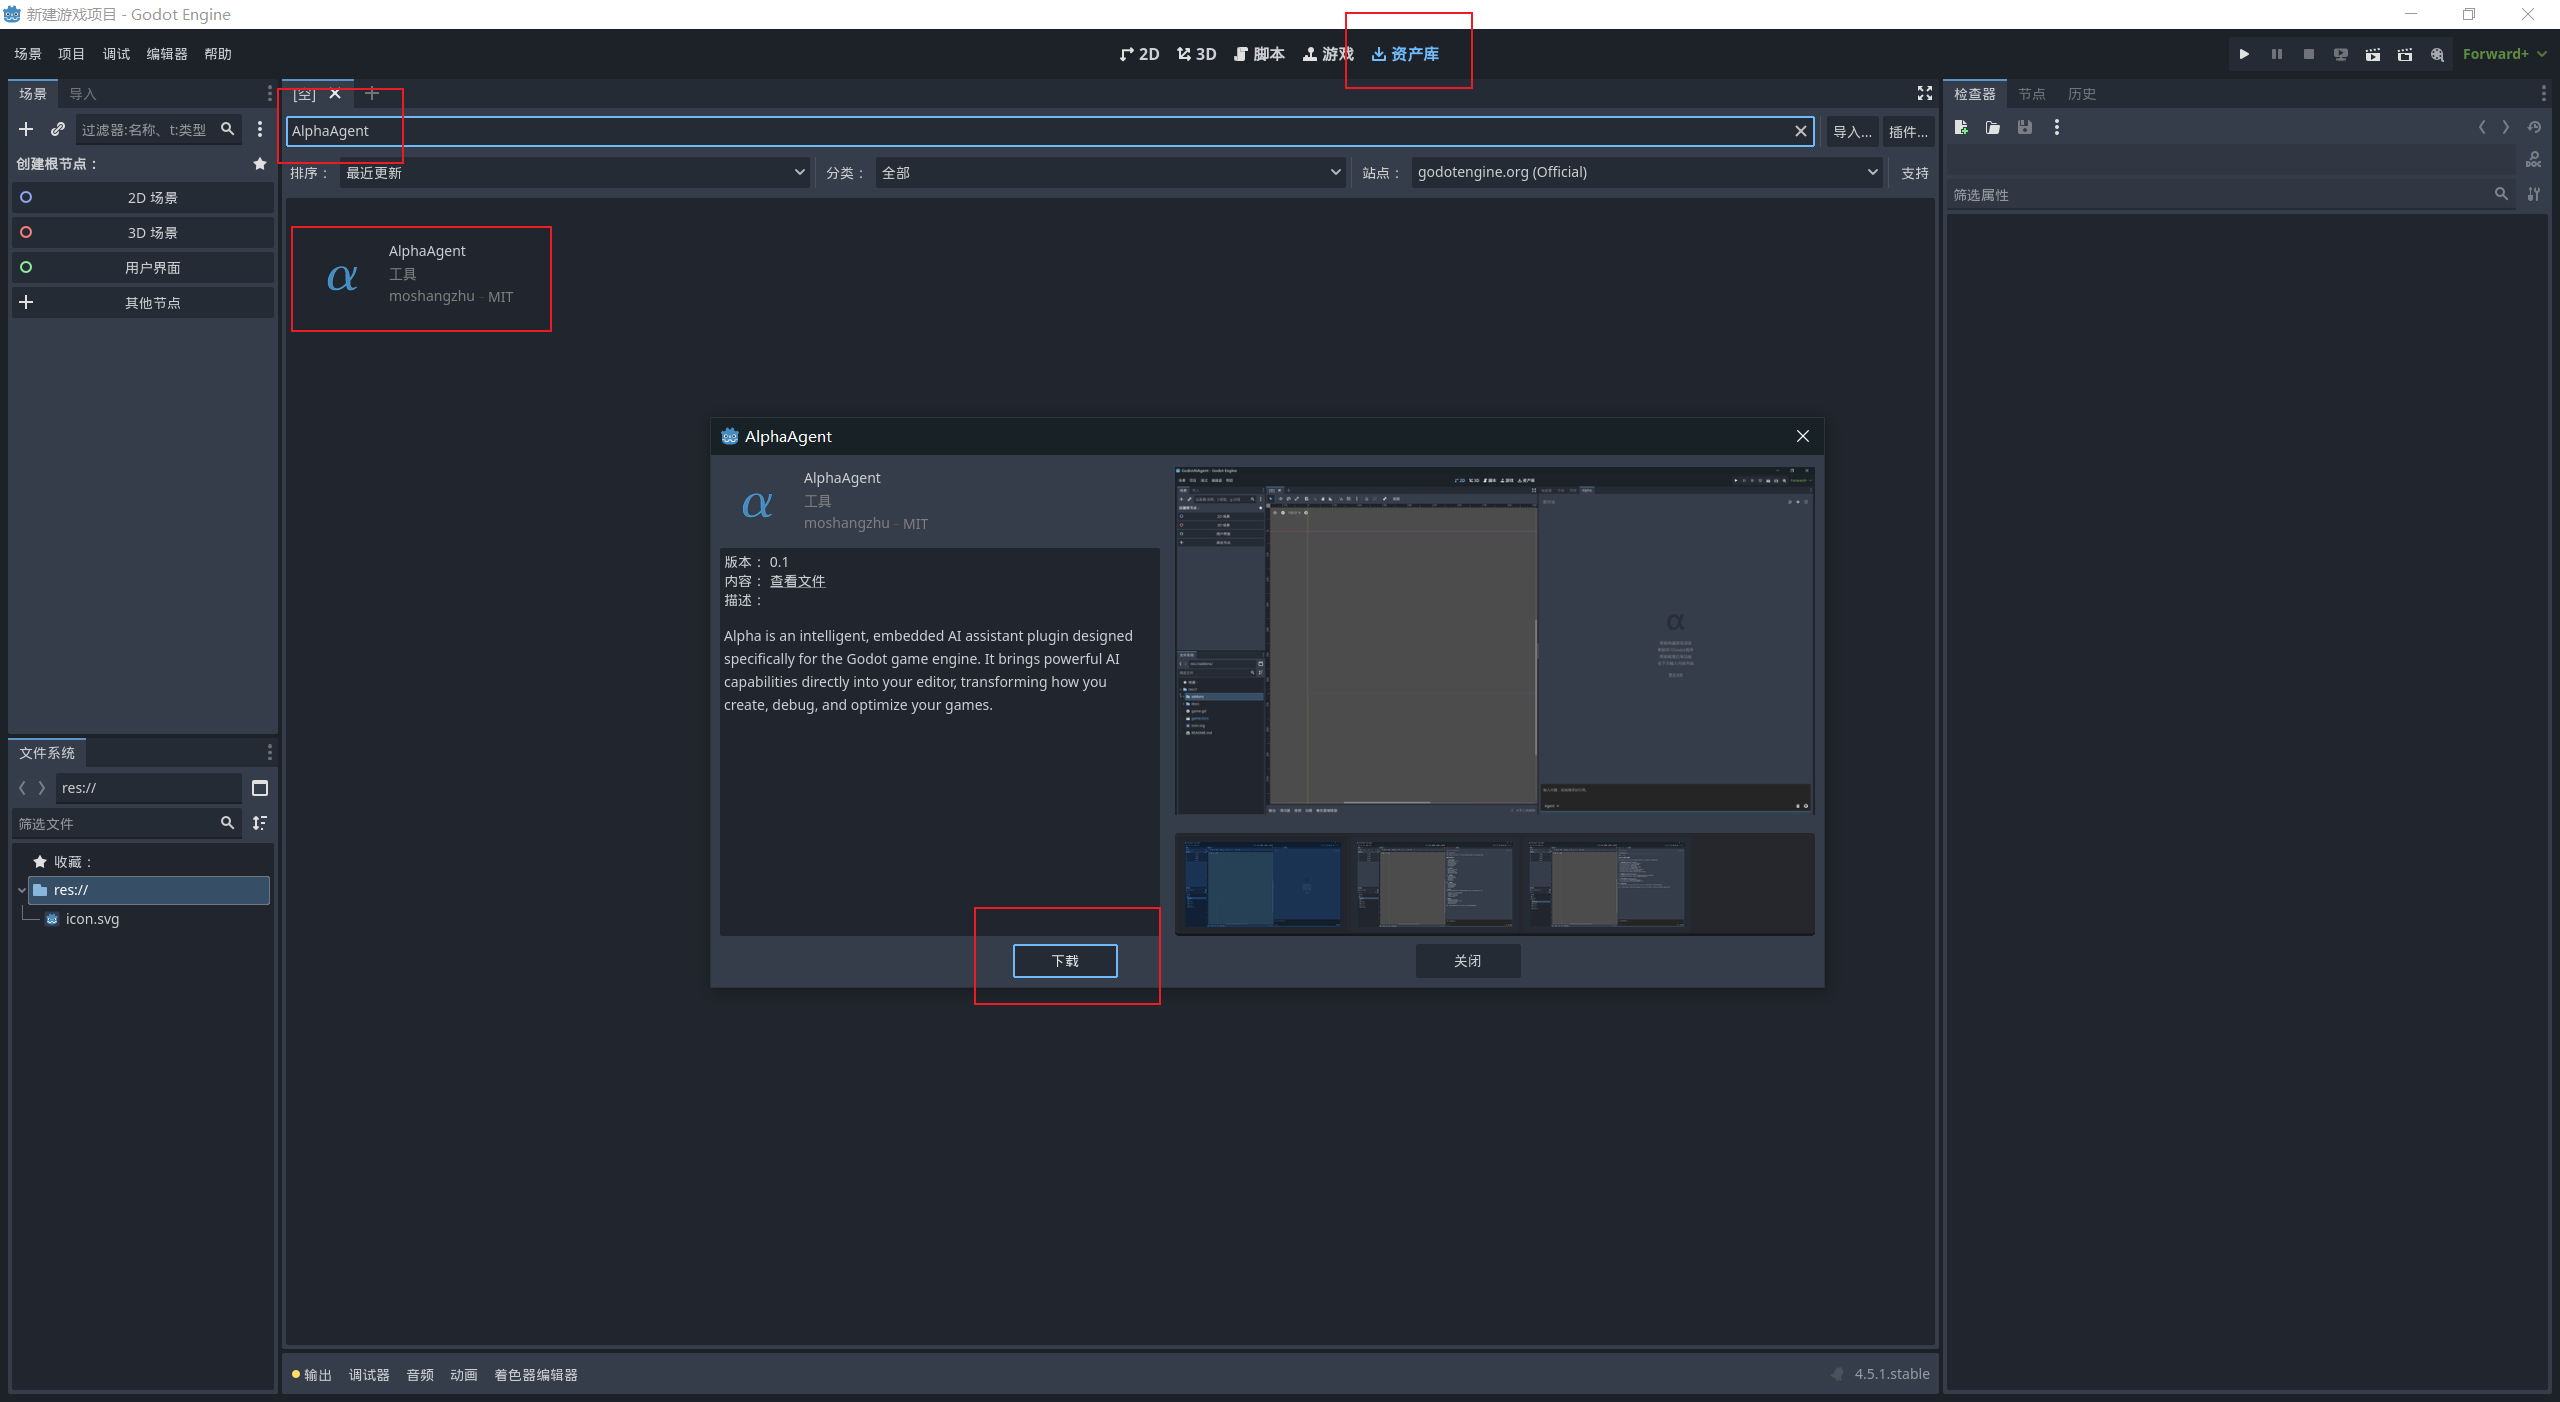Run the current scene clapperboard icon
The height and width of the screenshot is (1402, 2560).
pos(2372,54)
